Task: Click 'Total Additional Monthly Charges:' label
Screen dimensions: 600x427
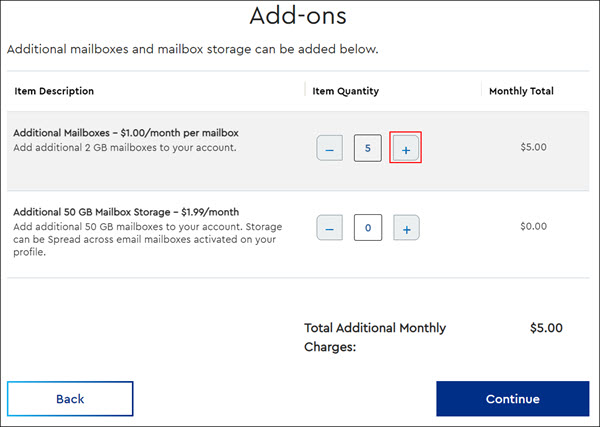Action: [x=375, y=337]
